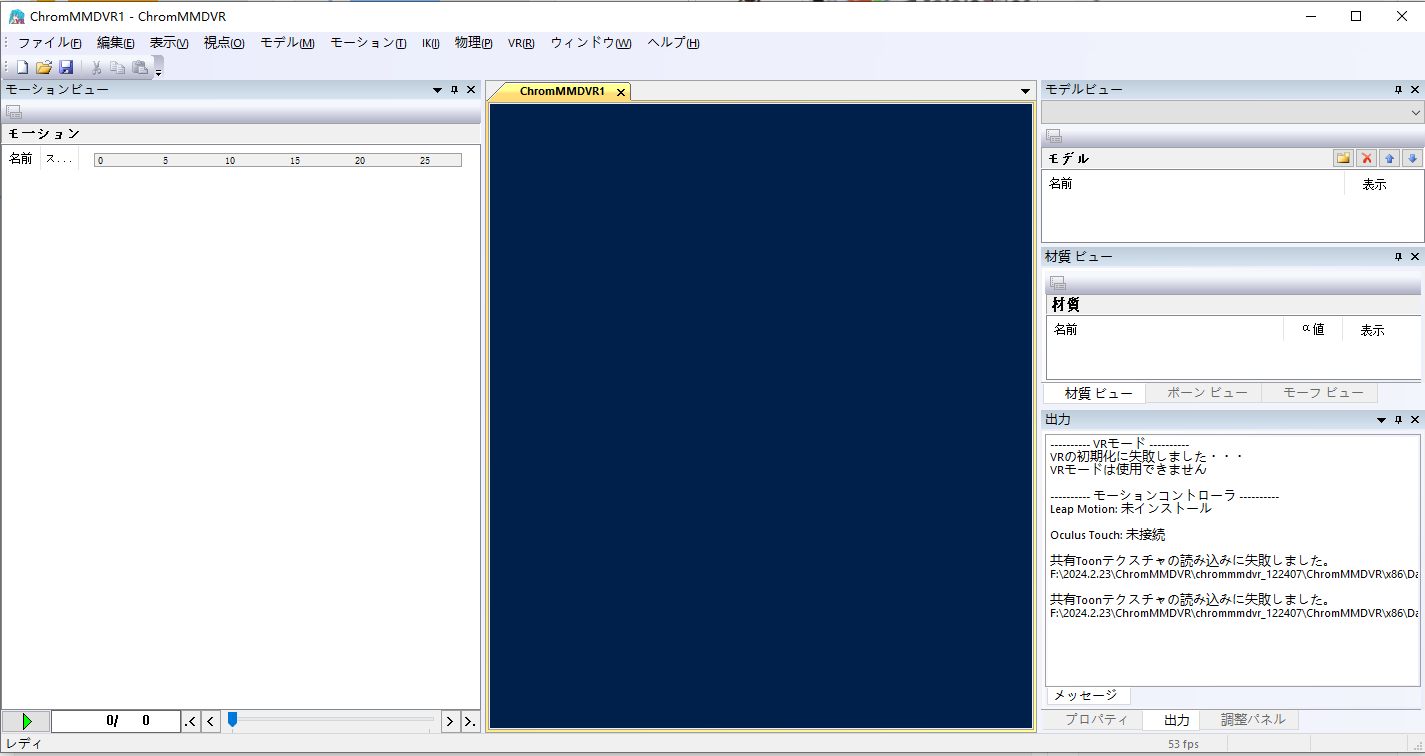Pin the モーションビュー panel
Image resolution: width=1425 pixels, height=756 pixels.
click(454, 90)
